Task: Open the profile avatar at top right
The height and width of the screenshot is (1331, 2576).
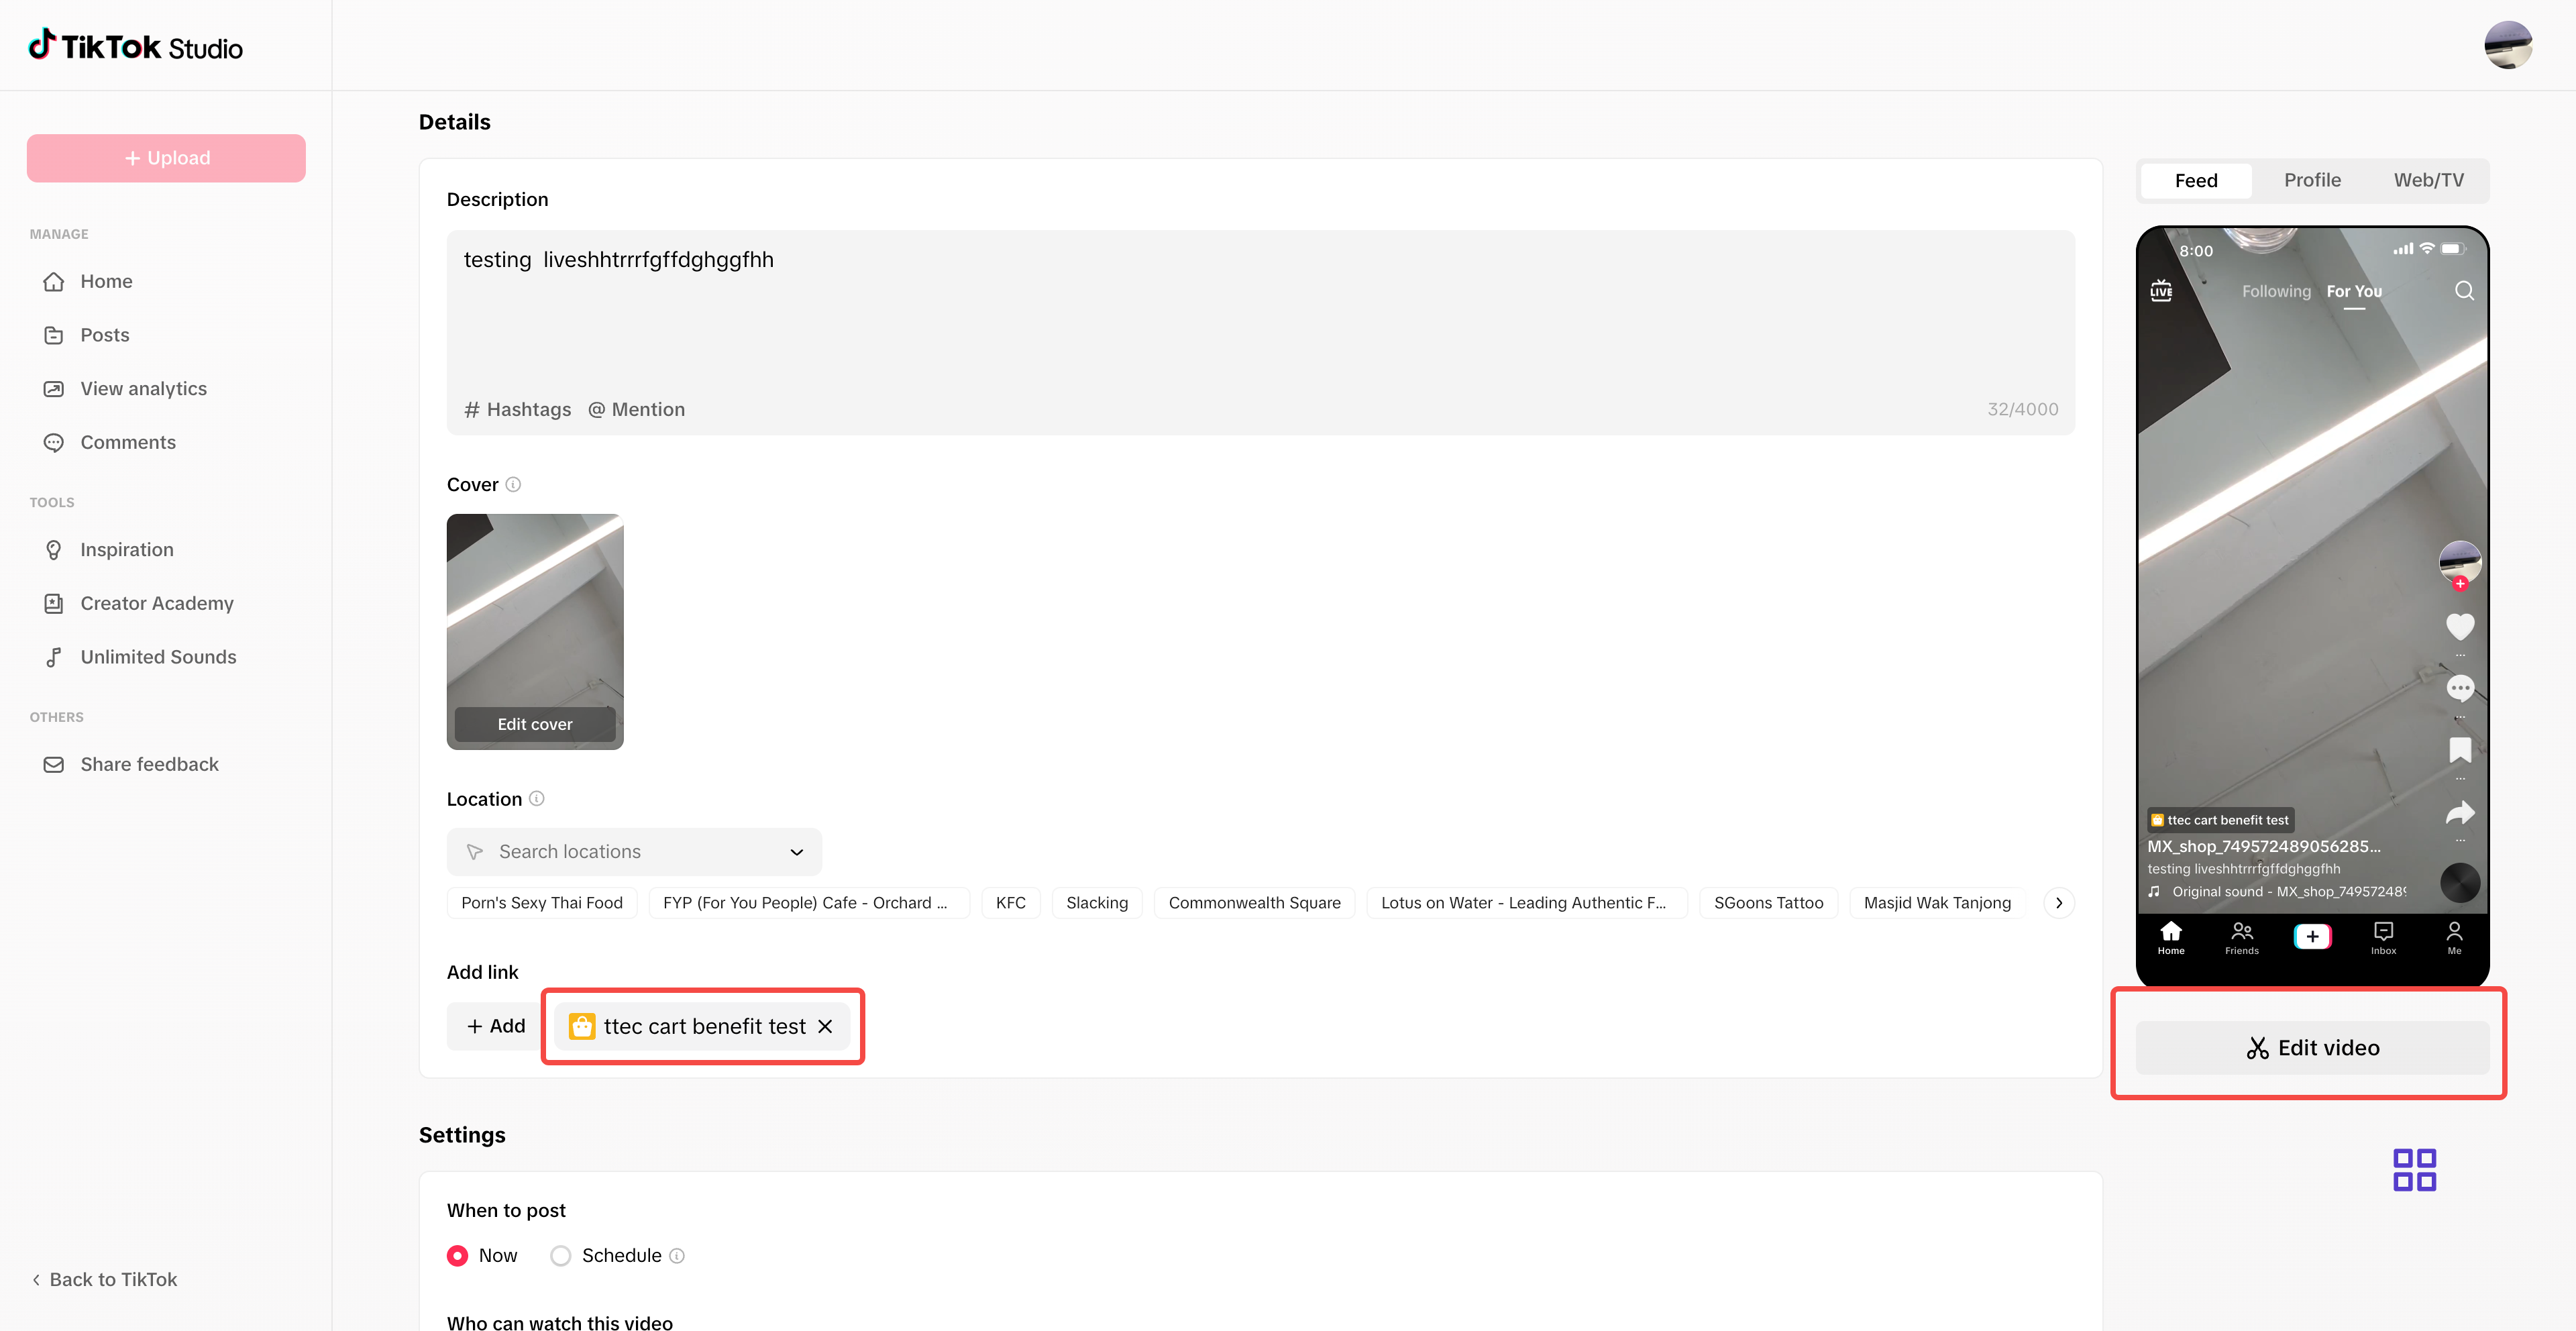Action: (2507, 46)
